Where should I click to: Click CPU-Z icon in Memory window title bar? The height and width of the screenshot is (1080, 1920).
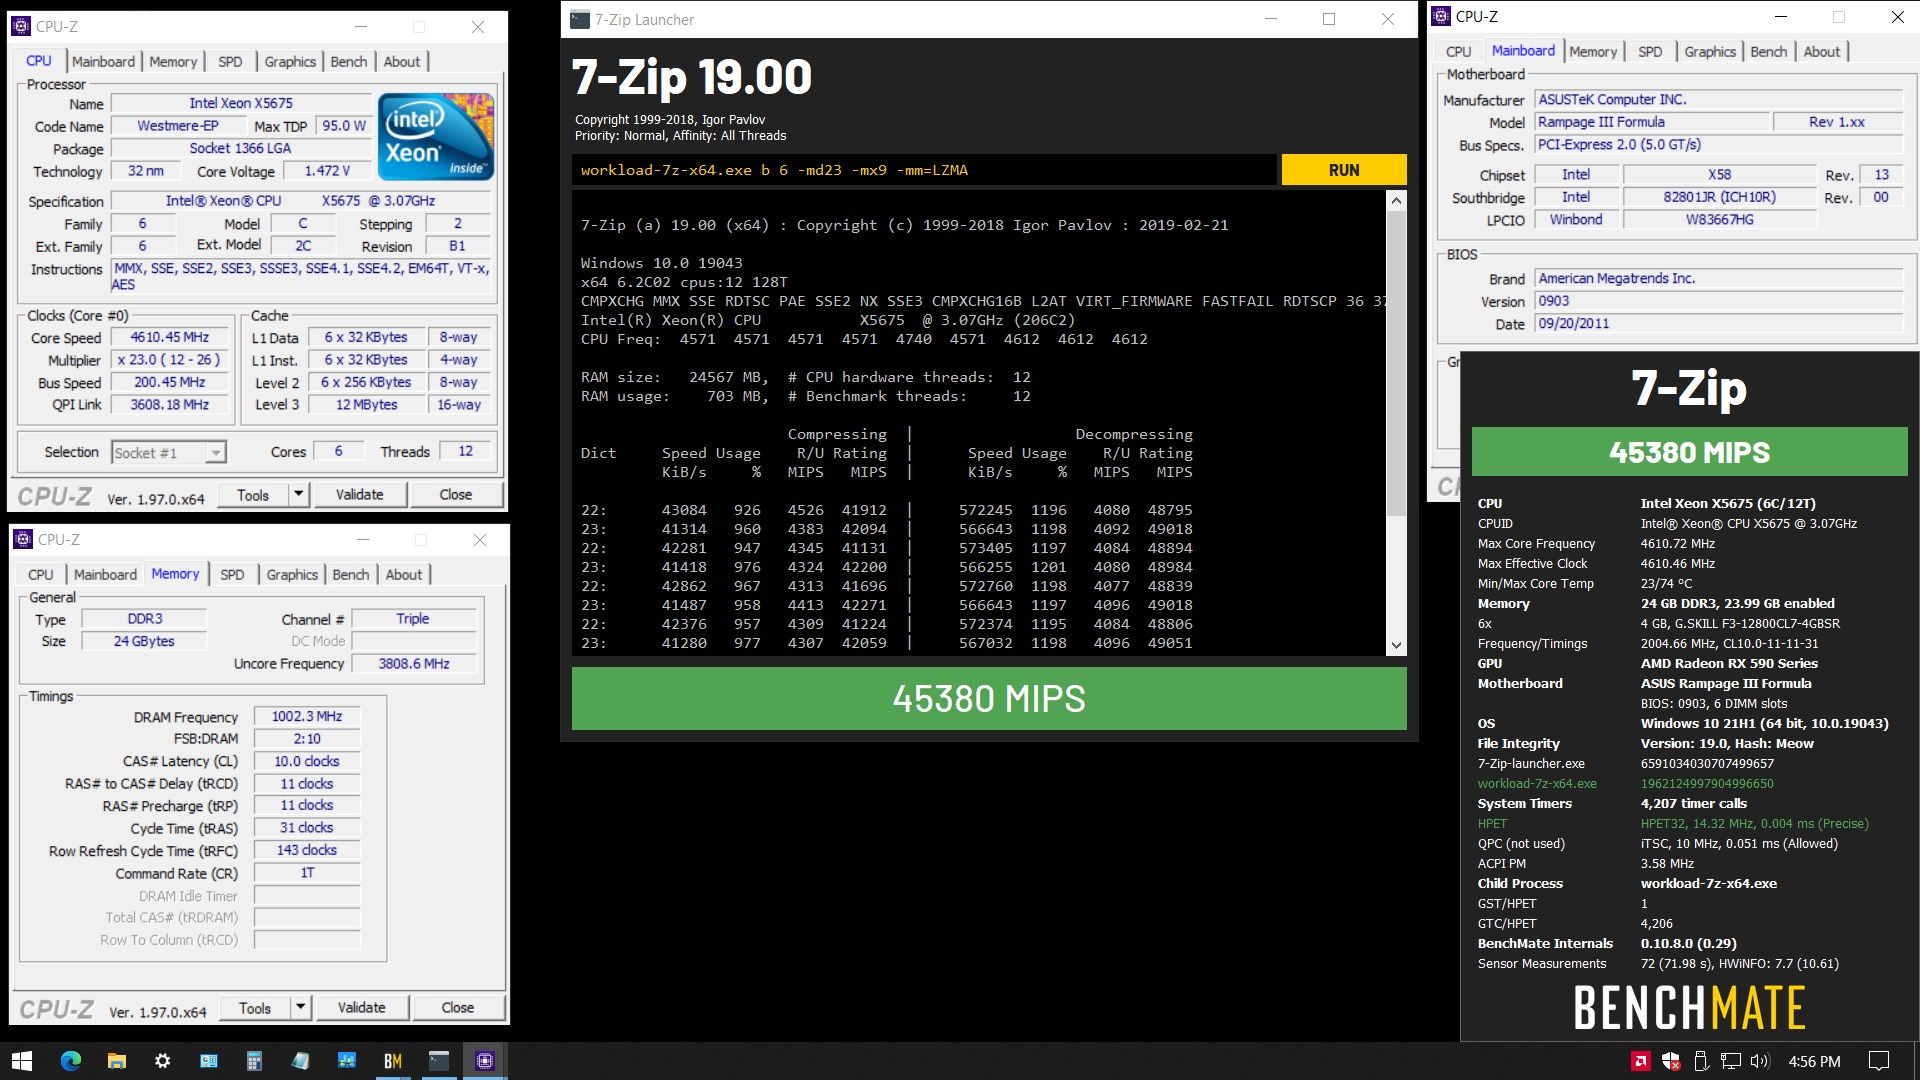[24, 540]
